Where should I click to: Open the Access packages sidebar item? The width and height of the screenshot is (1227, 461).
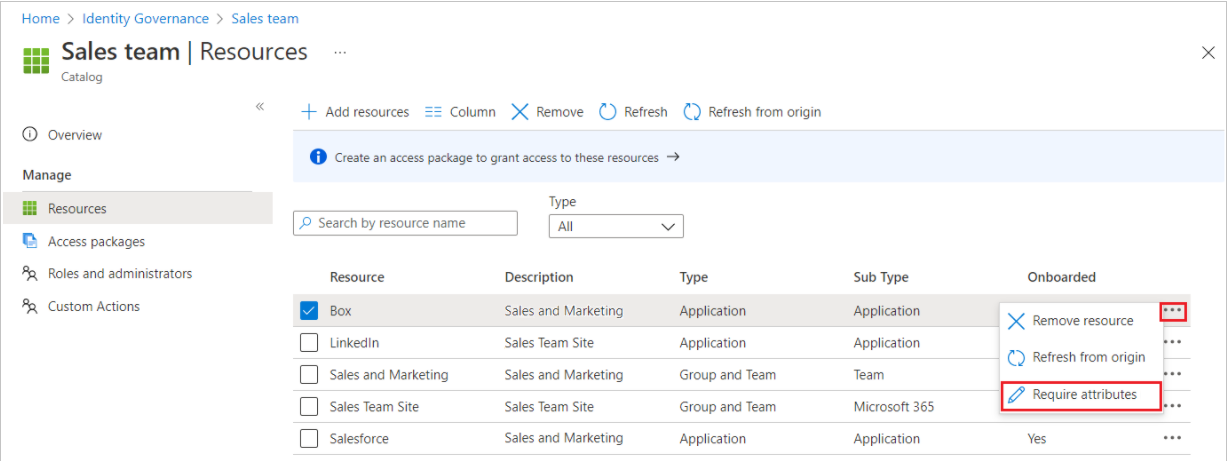click(96, 241)
